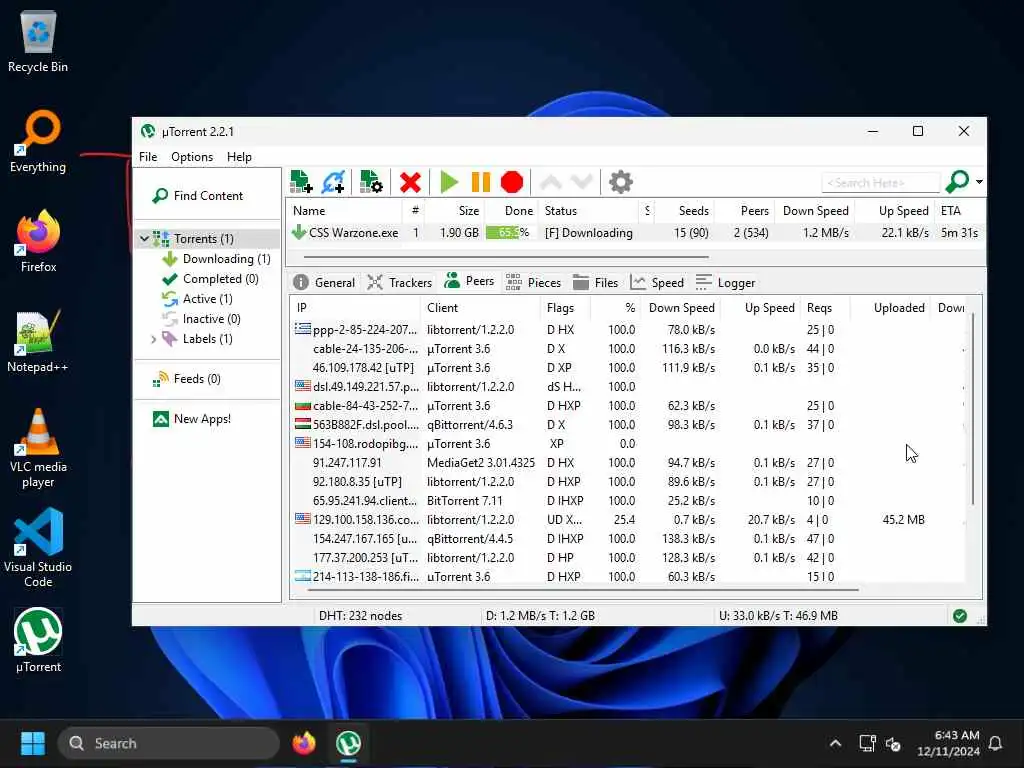The width and height of the screenshot is (1024, 768).
Task: Open Visual Studio Code desktop shortcut
Action: (38, 547)
